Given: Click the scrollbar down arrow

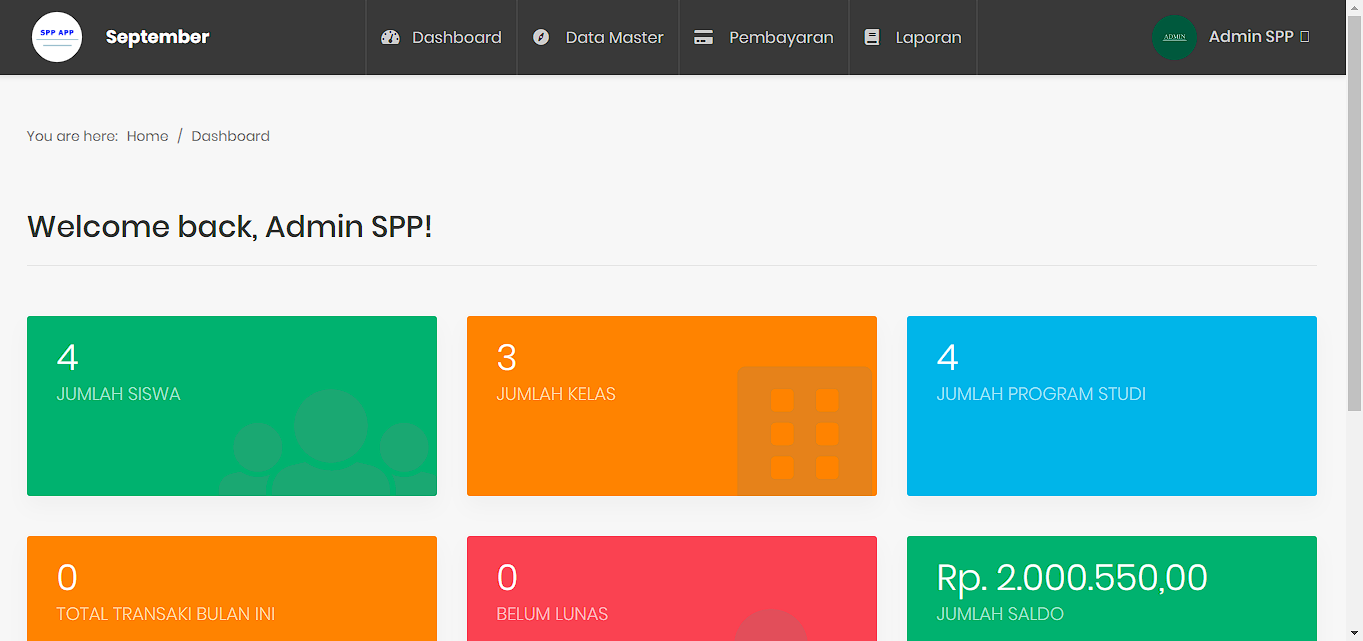Looking at the screenshot, I should coord(1354,633).
